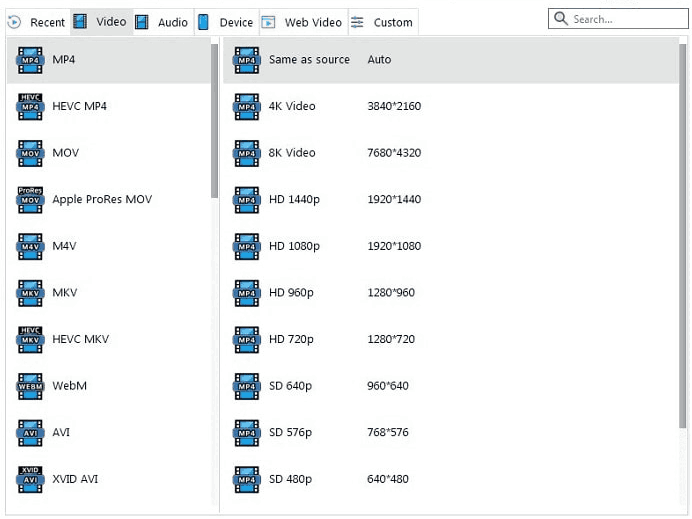Image resolution: width=692 pixels, height=519 pixels.
Task: Click the HD 960p preset icon
Action: pos(247,293)
